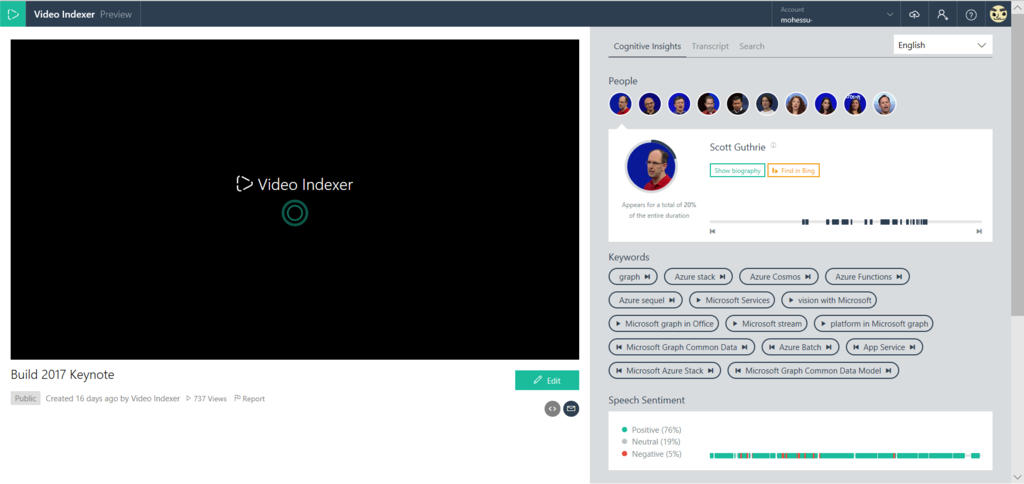Select the ninth person thumbnail
Screen dimensions: 1024x484
click(856, 103)
